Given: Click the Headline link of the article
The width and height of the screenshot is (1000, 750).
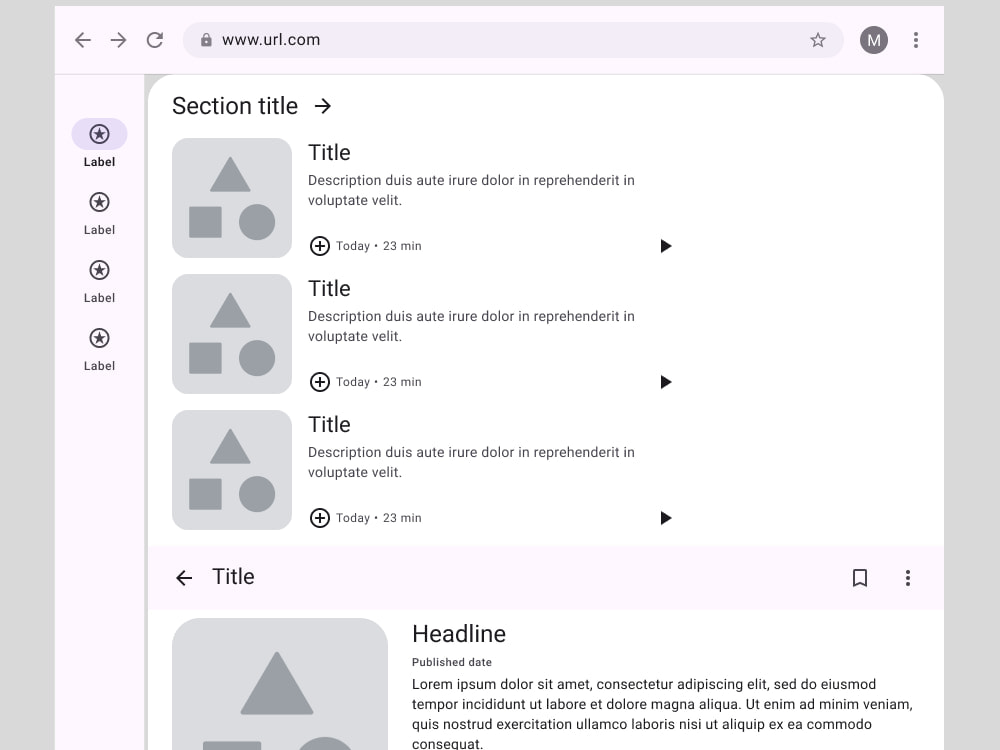Looking at the screenshot, I should pyautogui.click(x=459, y=634).
